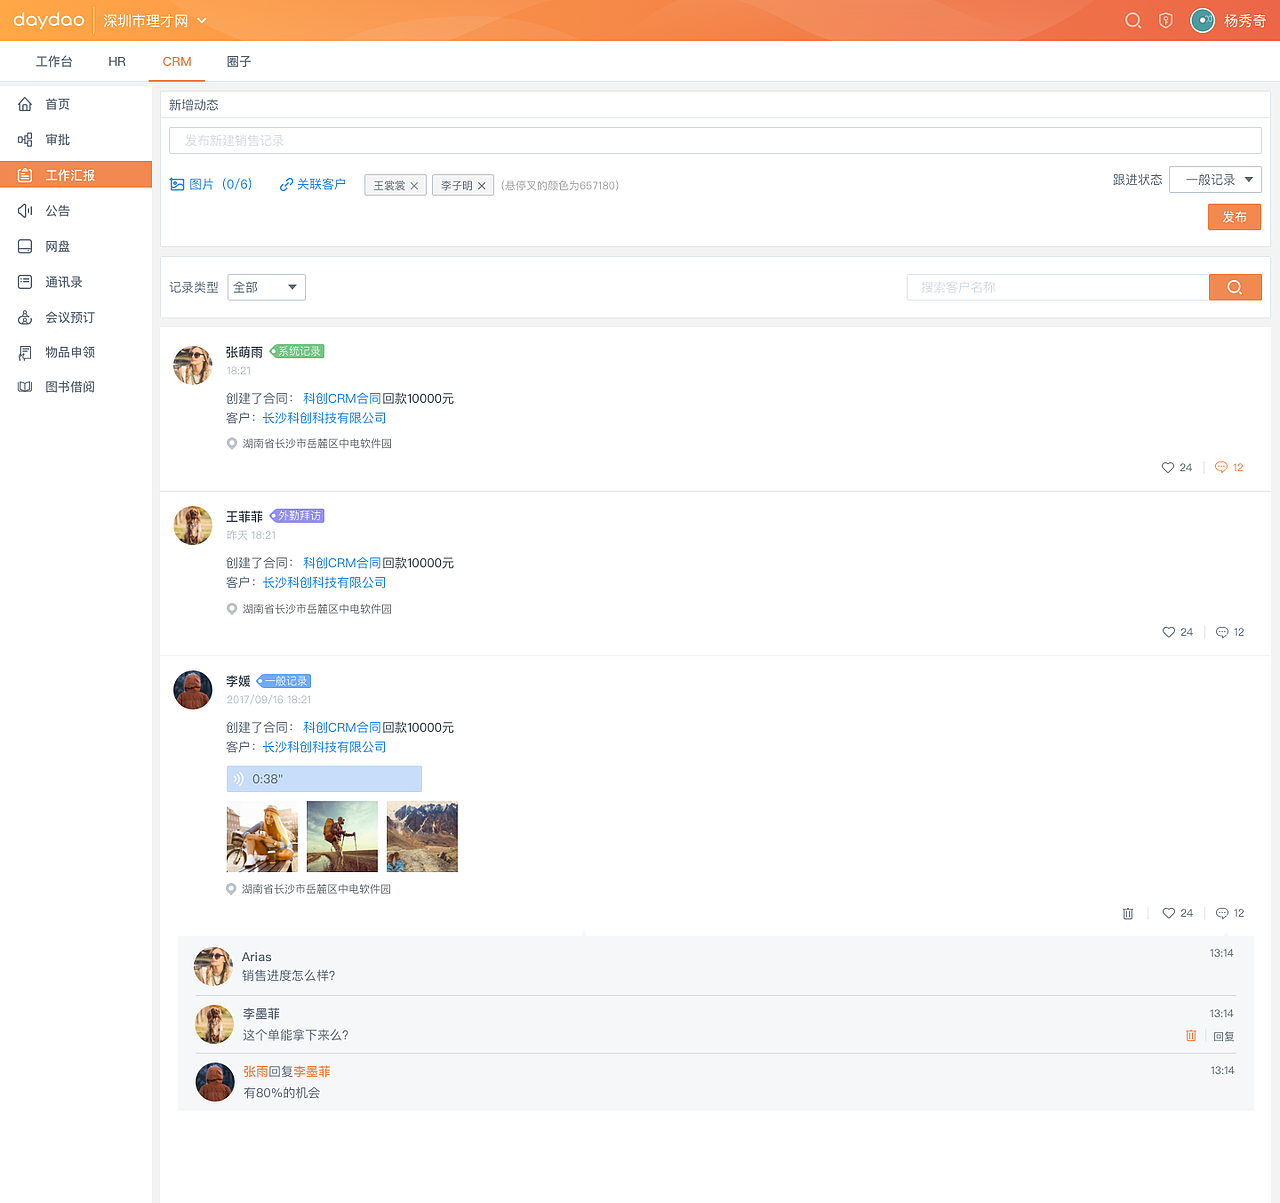The height and width of the screenshot is (1203, 1280).
Task: Open 王菲菲's avatar
Action: 193,525
